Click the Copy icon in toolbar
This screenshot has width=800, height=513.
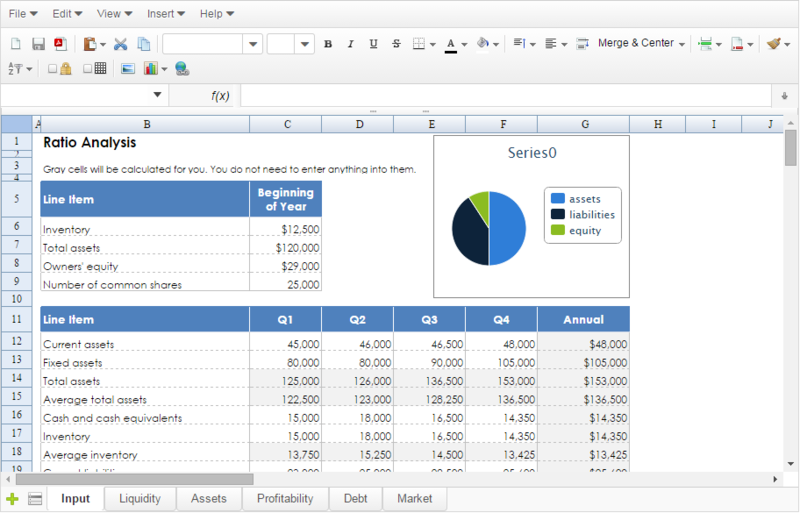point(144,44)
